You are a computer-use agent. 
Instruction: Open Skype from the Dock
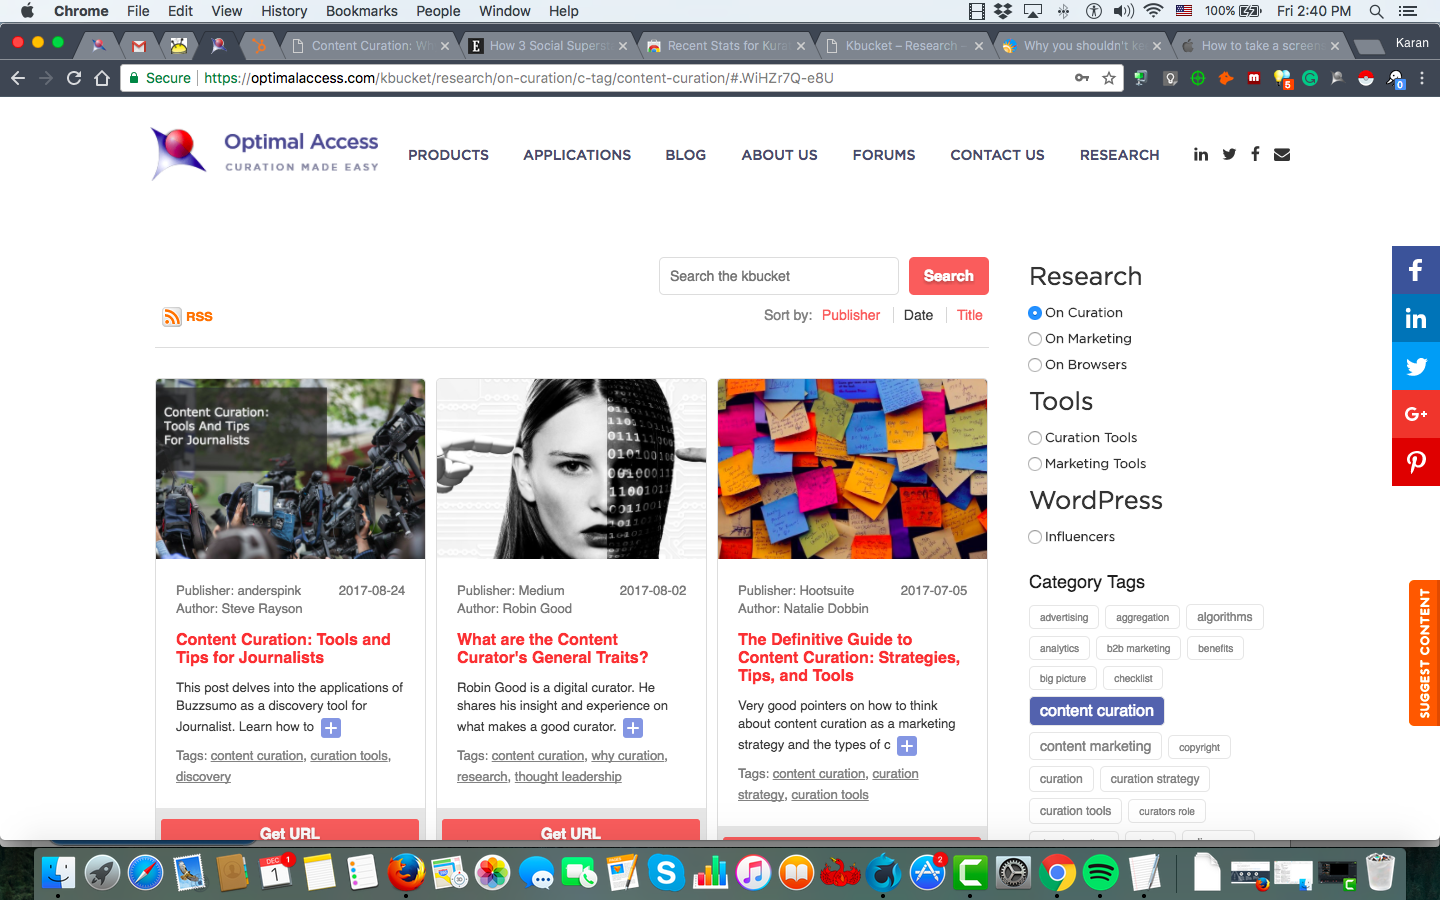pyautogui.click(x=665, y=873)
